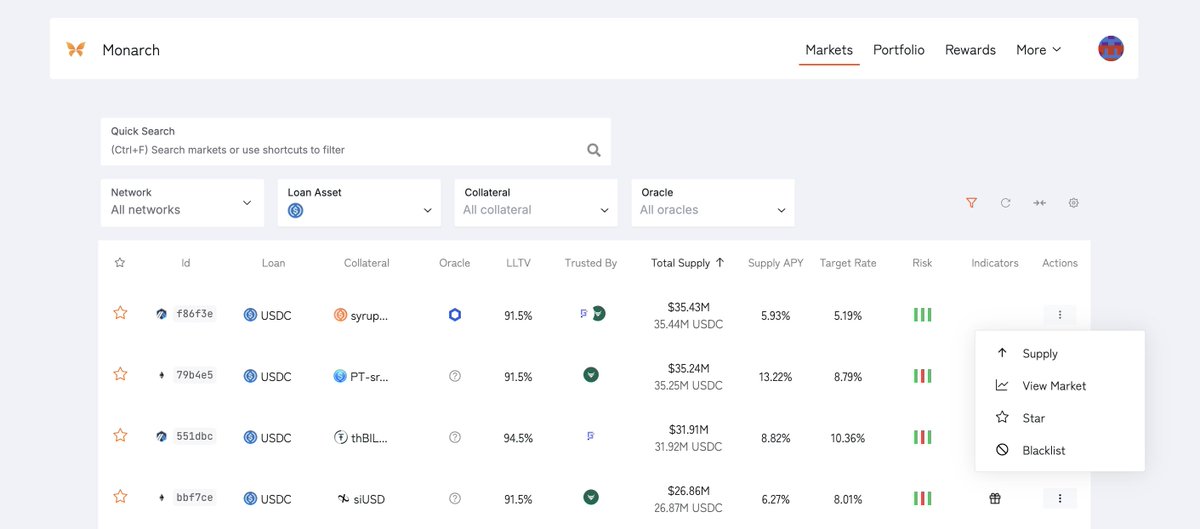The height and width of the screenshot is (529, 1200).
Task: Click risk bars in f86f3e row
Action: tap(922, 315)
